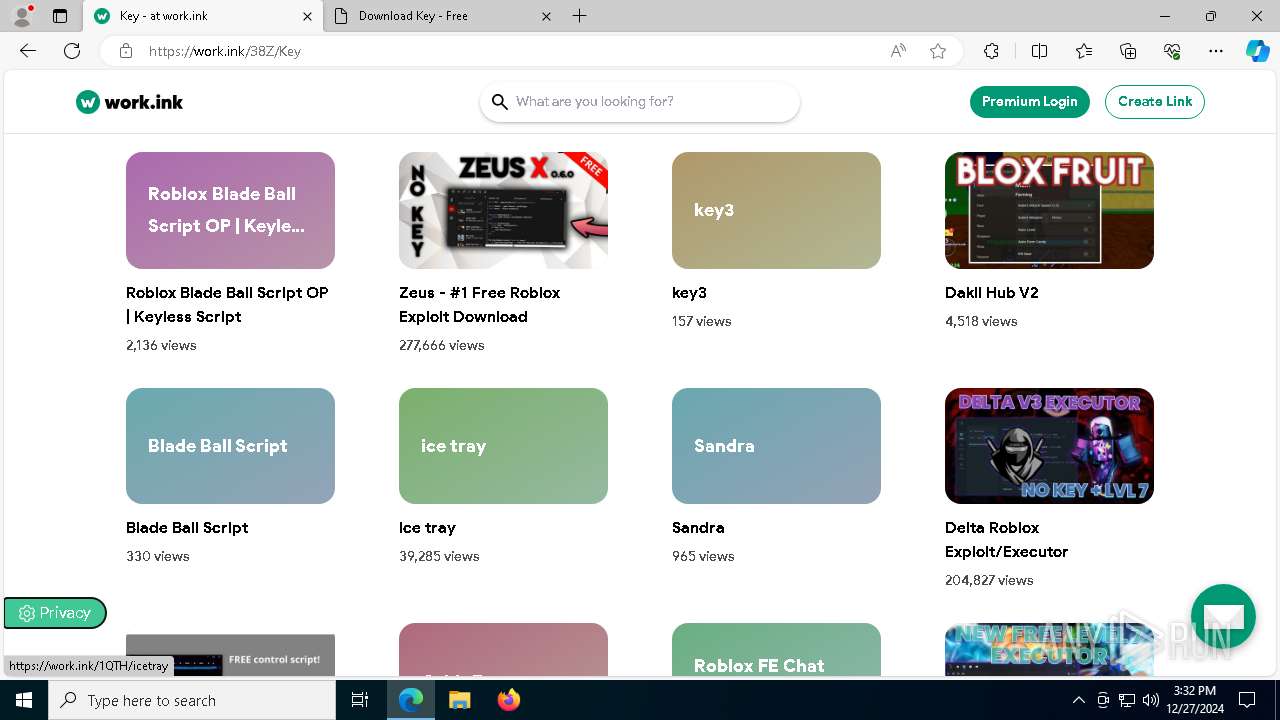
Task: View site information lock icon
Action: [x=126, y=51]
